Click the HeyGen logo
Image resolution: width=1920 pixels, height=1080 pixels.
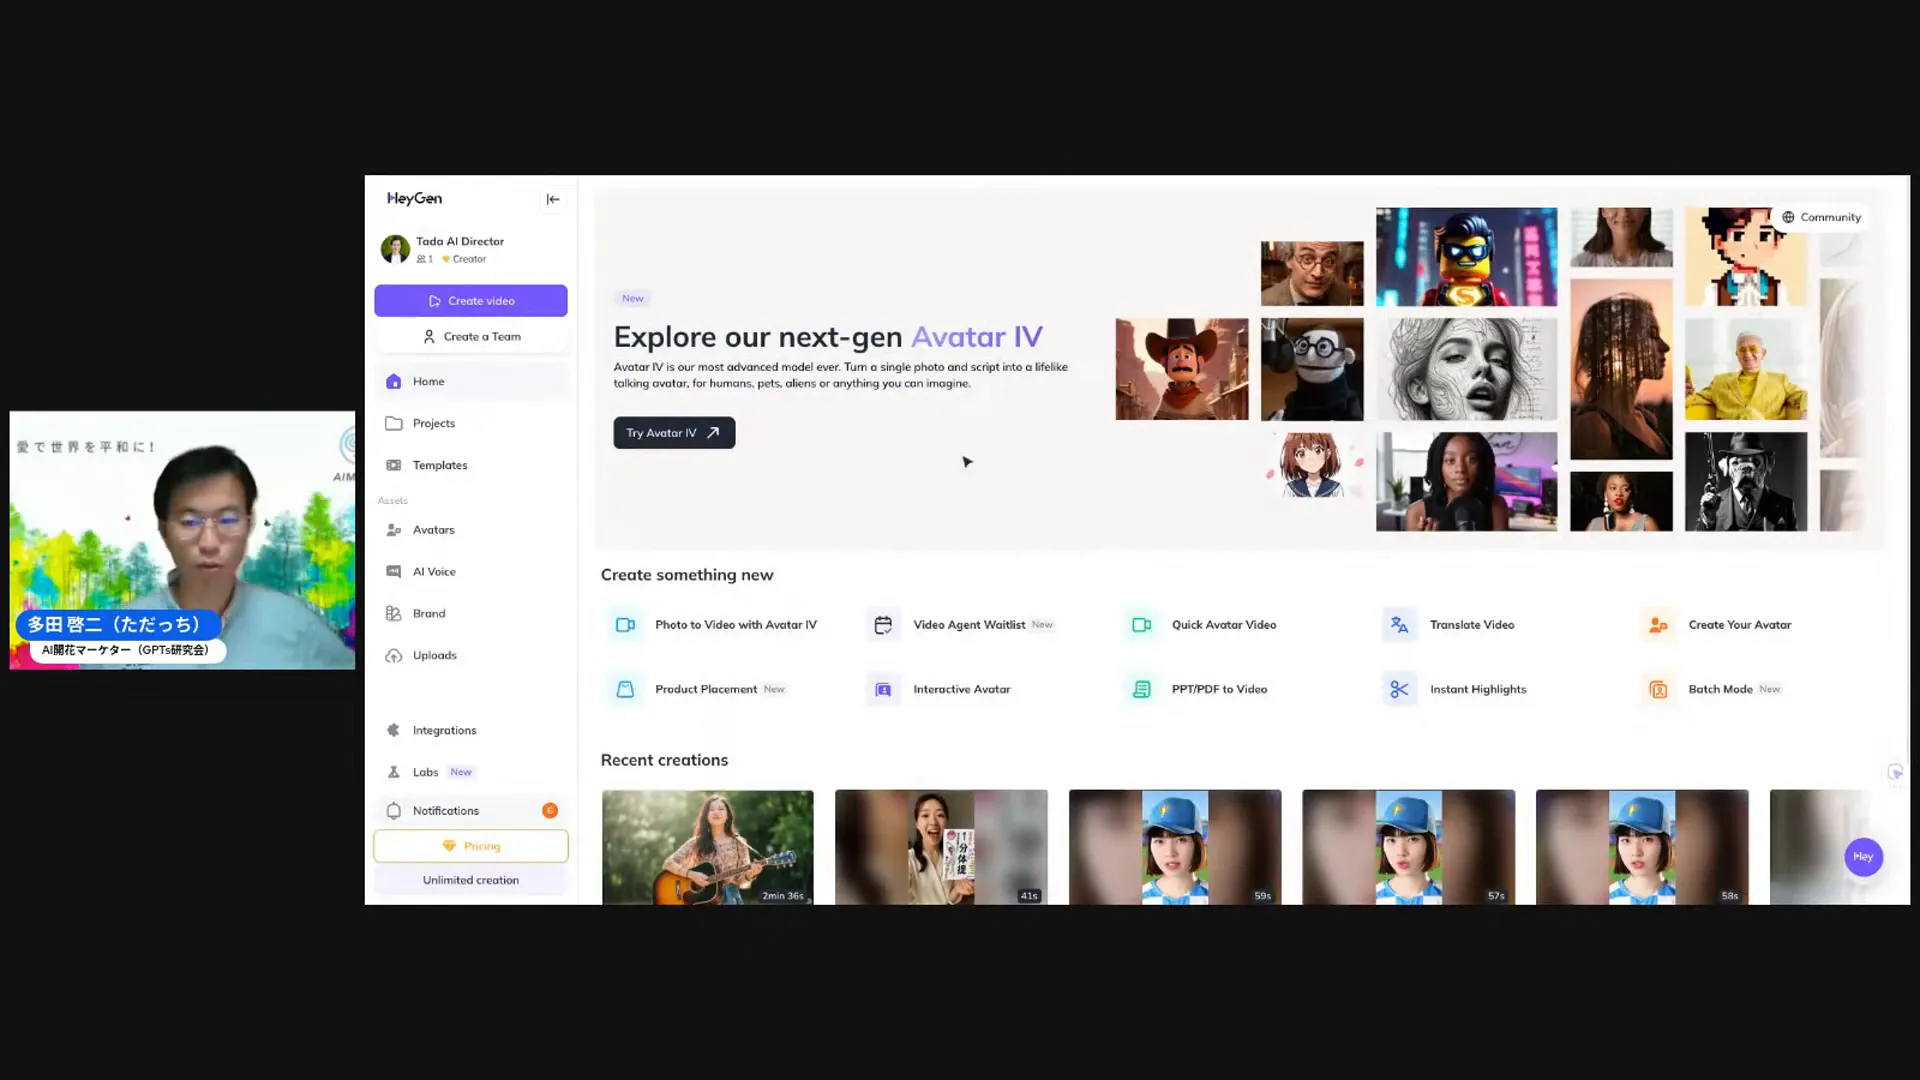[414, 198]
